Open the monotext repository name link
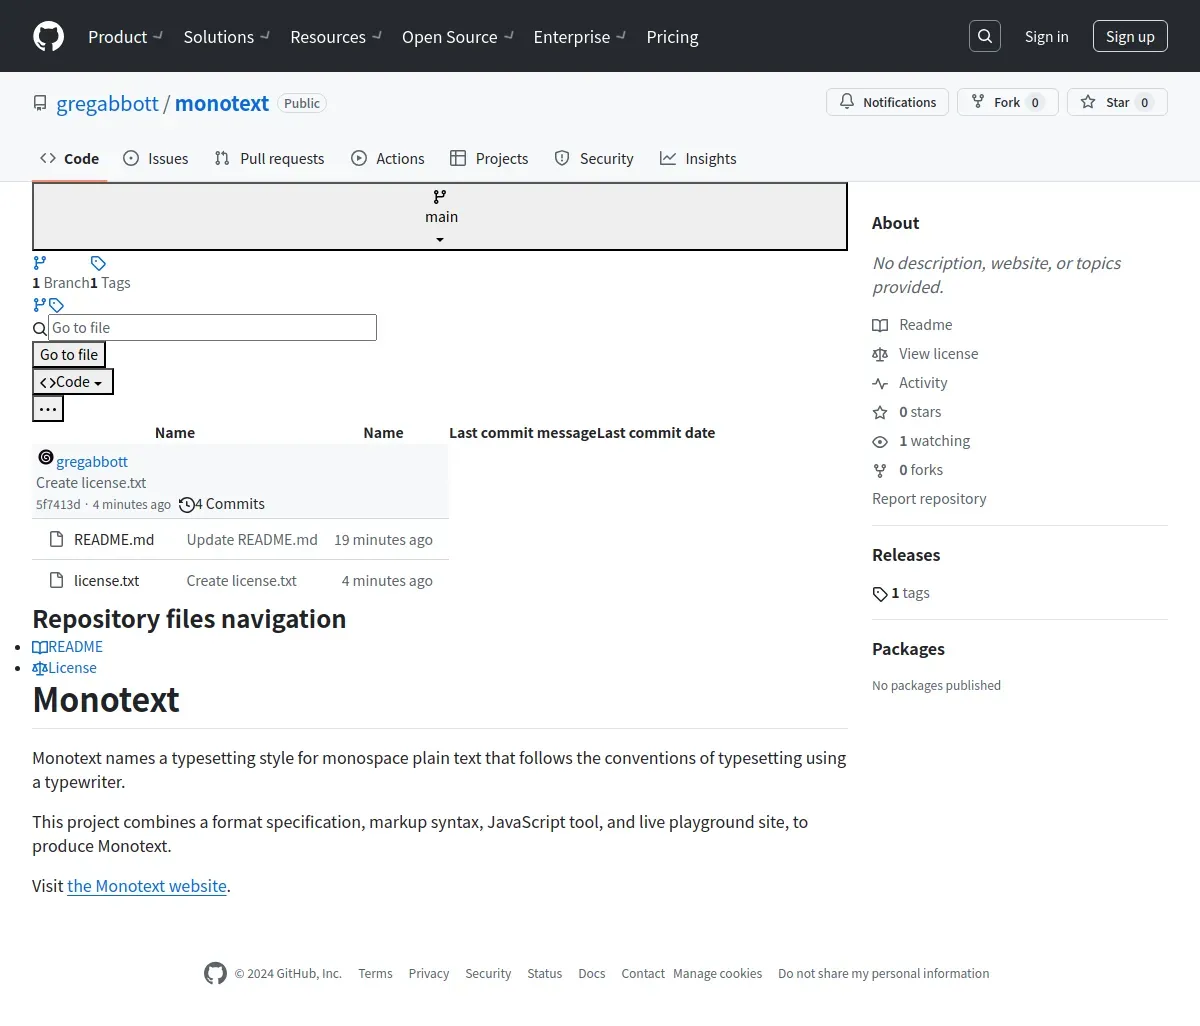This screenshot has height=1026, width=1200. point(222,103)
